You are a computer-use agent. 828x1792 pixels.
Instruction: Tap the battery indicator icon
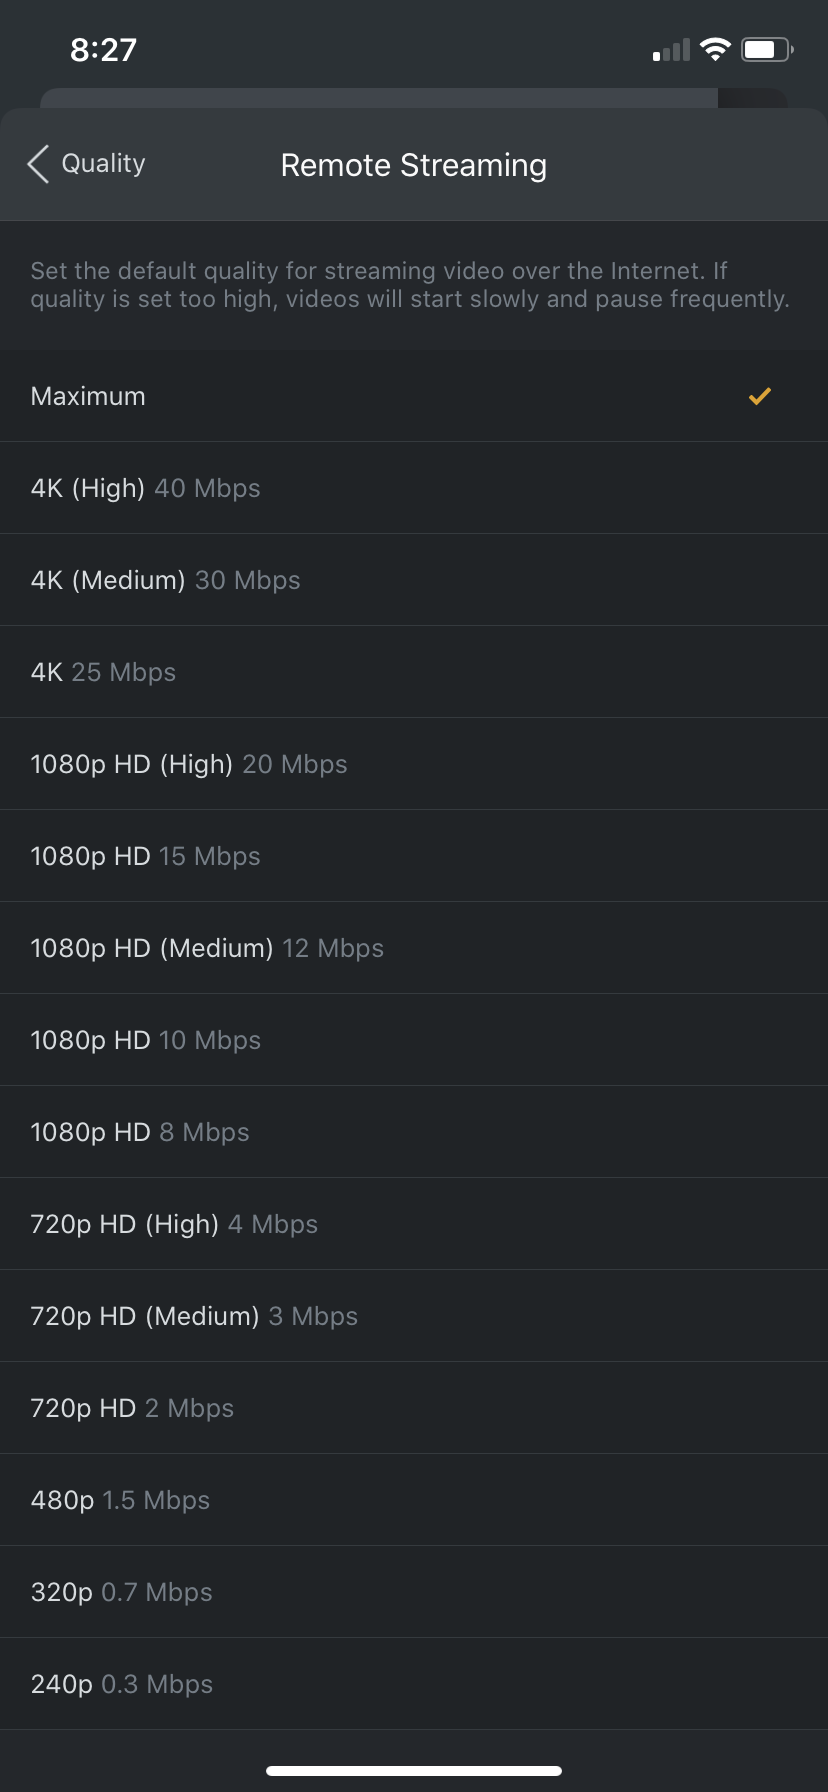[x=767, y=49]
